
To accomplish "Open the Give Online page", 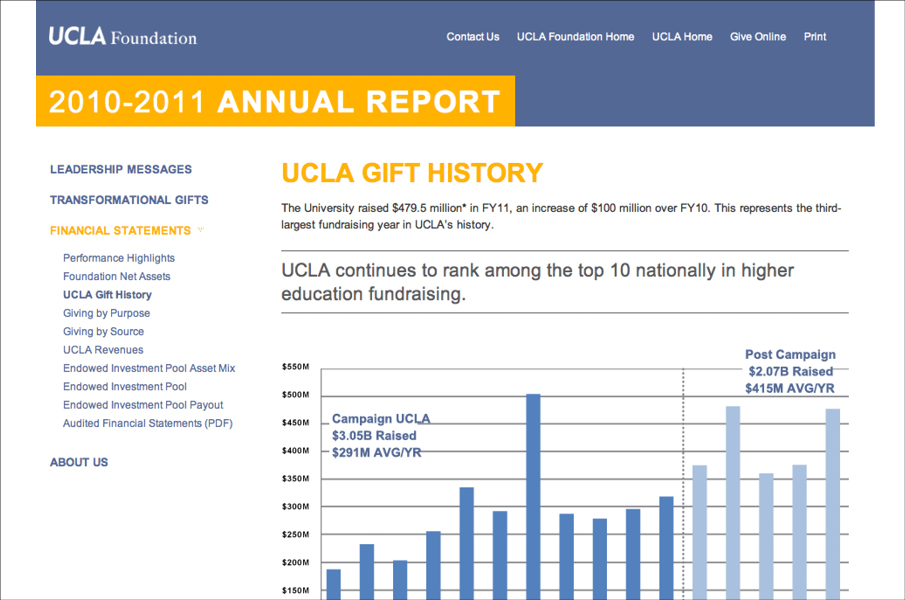I will tap(758, 37).
